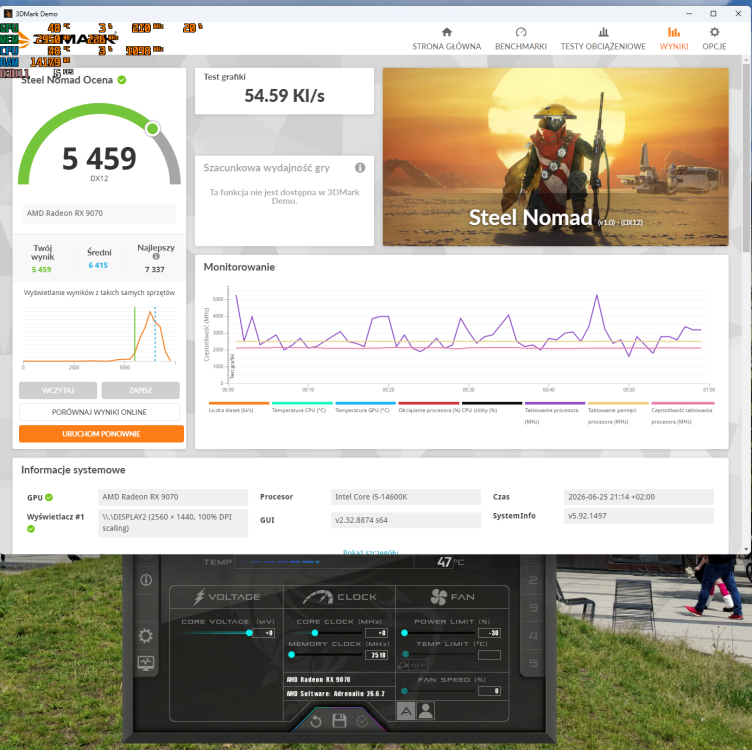752x750 pixels.
Task: Select Afterburner profile slot 3
Action: tap(533, 608)
